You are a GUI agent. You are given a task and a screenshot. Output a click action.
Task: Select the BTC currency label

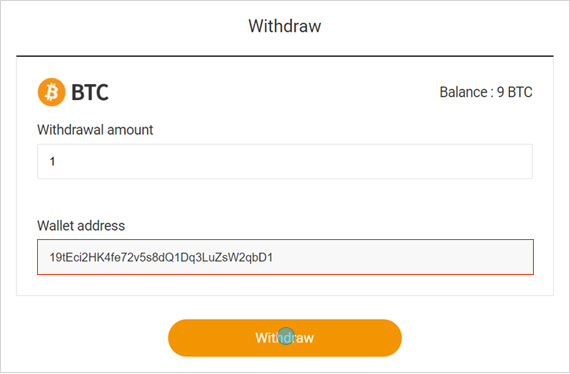pyautogui.click(x=90, y=92)
